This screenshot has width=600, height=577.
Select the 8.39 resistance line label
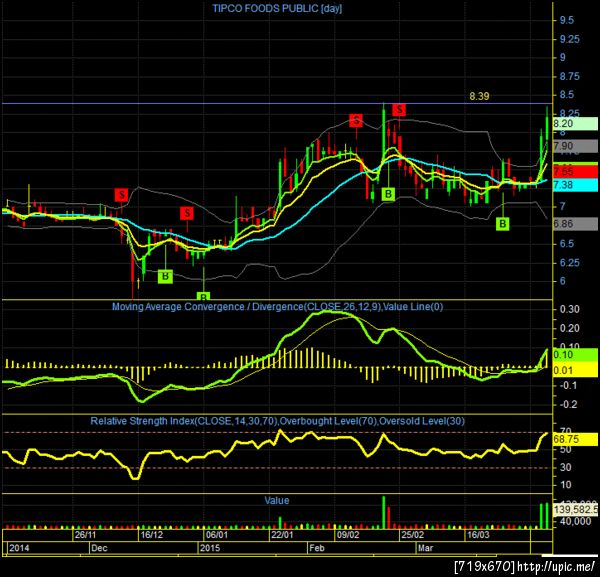(479, 96)
